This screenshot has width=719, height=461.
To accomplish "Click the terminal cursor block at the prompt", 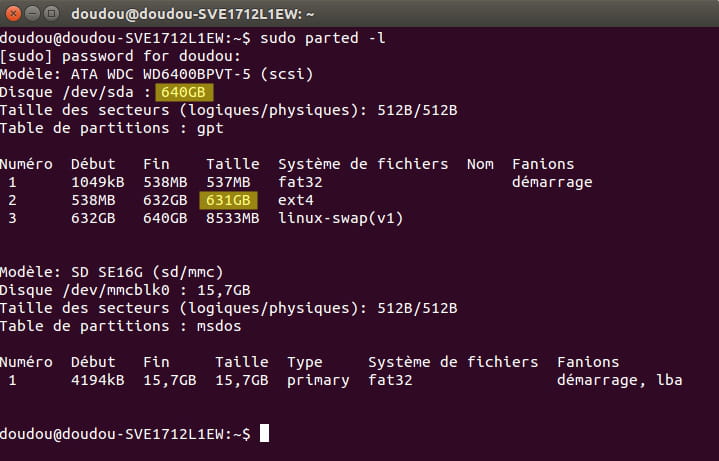I will coord(265,433).
